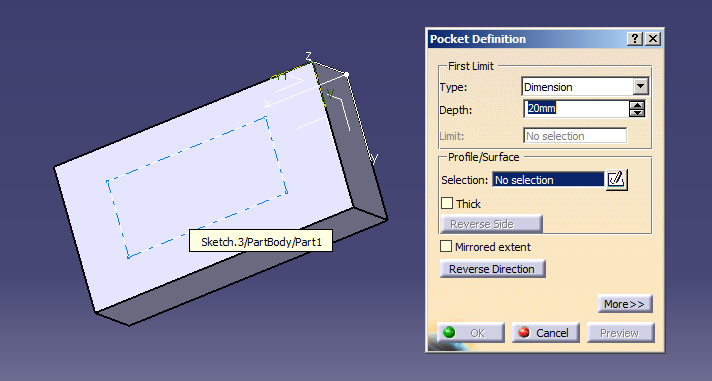Image resolution: width=712 pixels, height=381 pixels.
Task: Click the Reverse Direction button
Action: click(x=493, y=269)
